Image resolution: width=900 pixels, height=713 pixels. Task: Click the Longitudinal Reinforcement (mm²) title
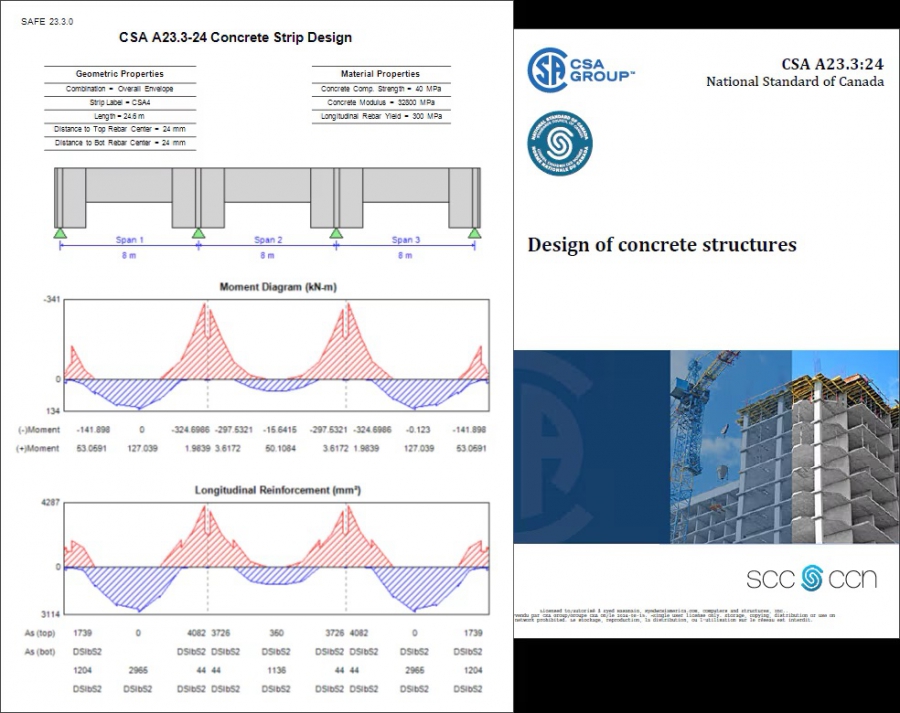[x=278, y=490]
